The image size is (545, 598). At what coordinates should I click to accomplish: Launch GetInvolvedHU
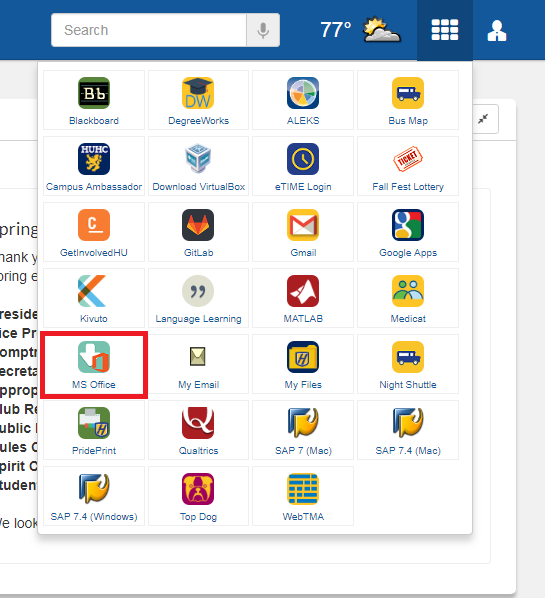94,232
